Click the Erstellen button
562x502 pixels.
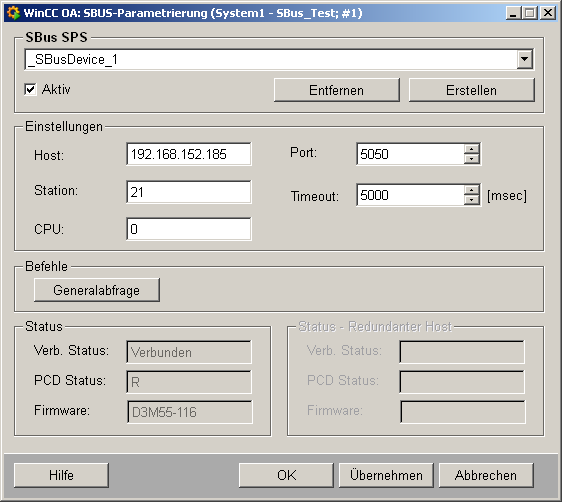click(x=472, y=90)
